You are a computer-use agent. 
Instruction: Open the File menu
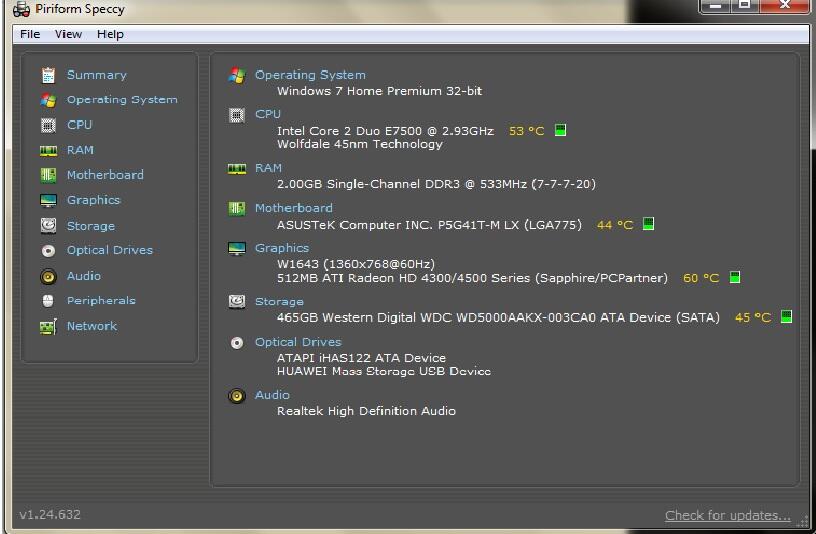[30, 34]
